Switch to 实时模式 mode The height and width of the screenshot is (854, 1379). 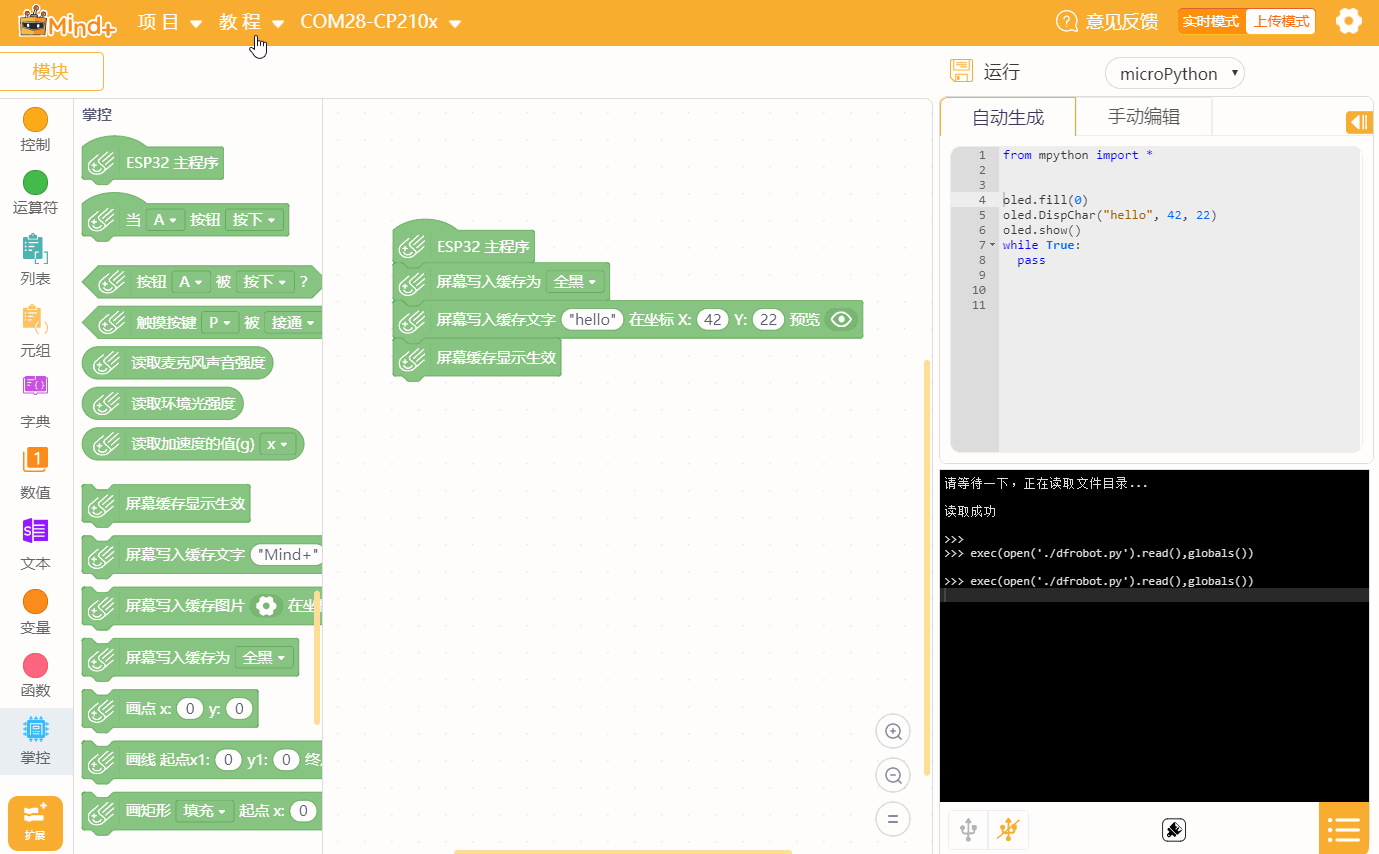click(x=1210, y=21)
